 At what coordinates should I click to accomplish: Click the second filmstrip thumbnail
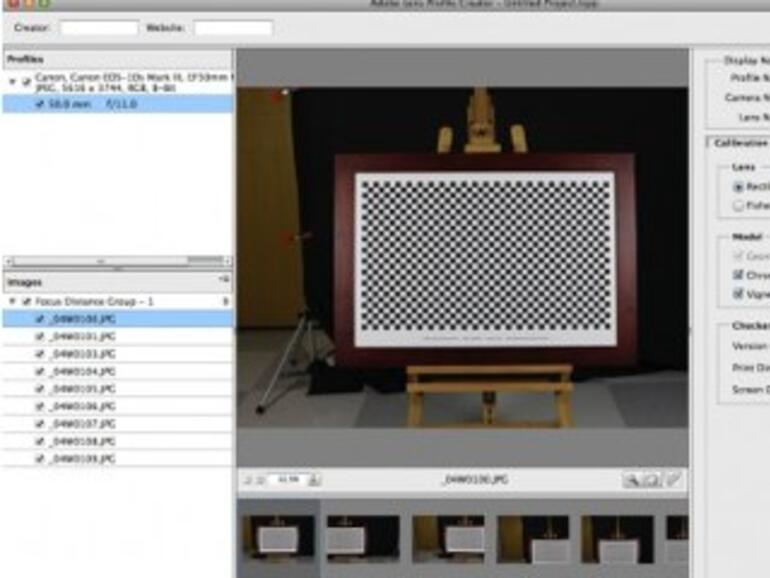(363, 538)
